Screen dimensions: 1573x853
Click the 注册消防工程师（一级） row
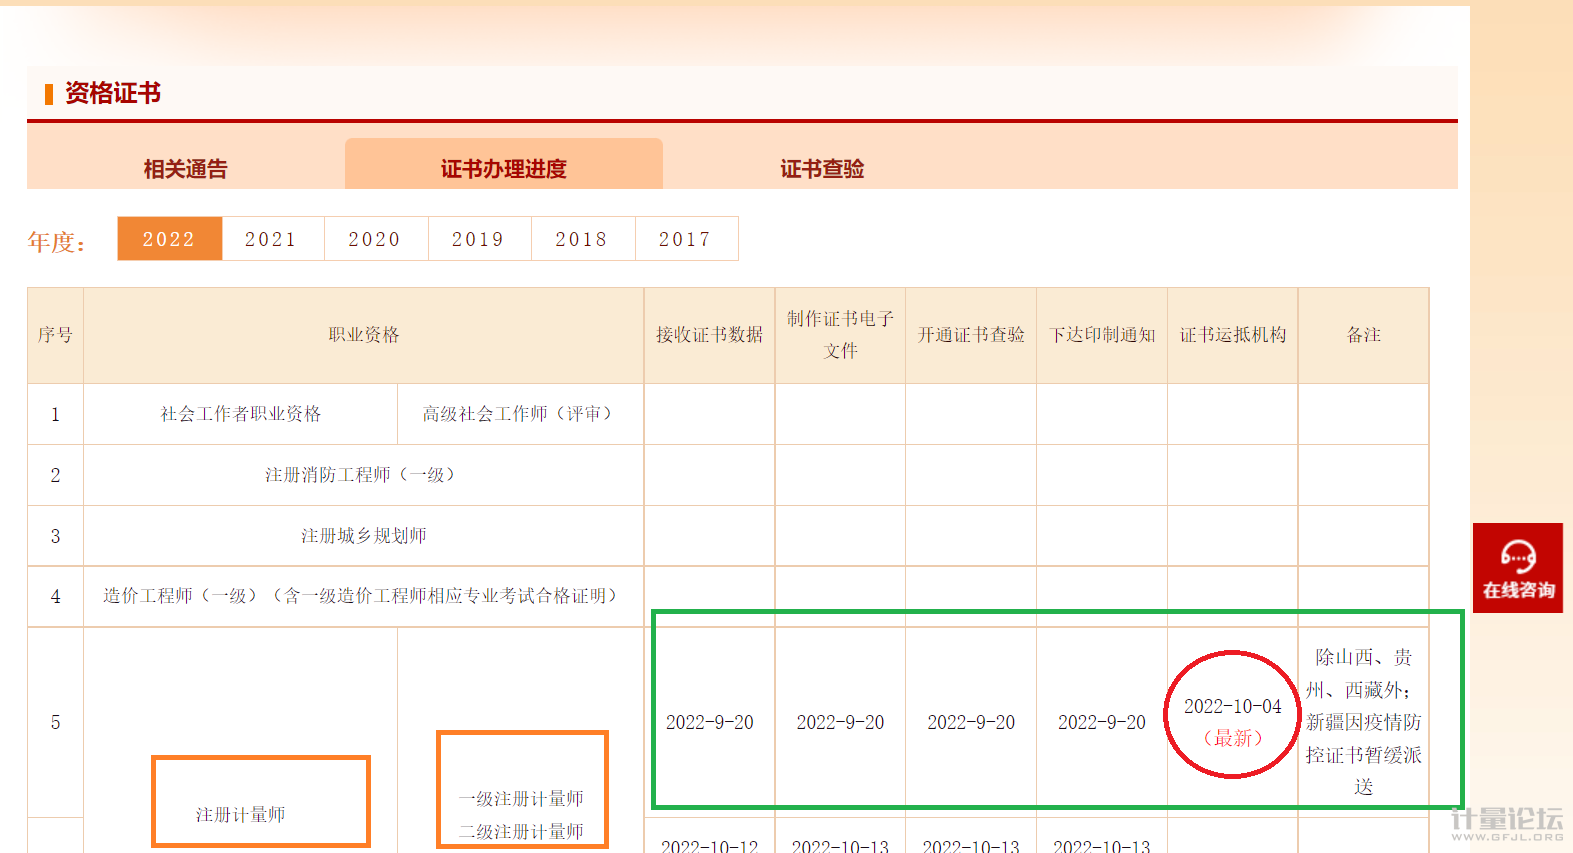(363, 475)
